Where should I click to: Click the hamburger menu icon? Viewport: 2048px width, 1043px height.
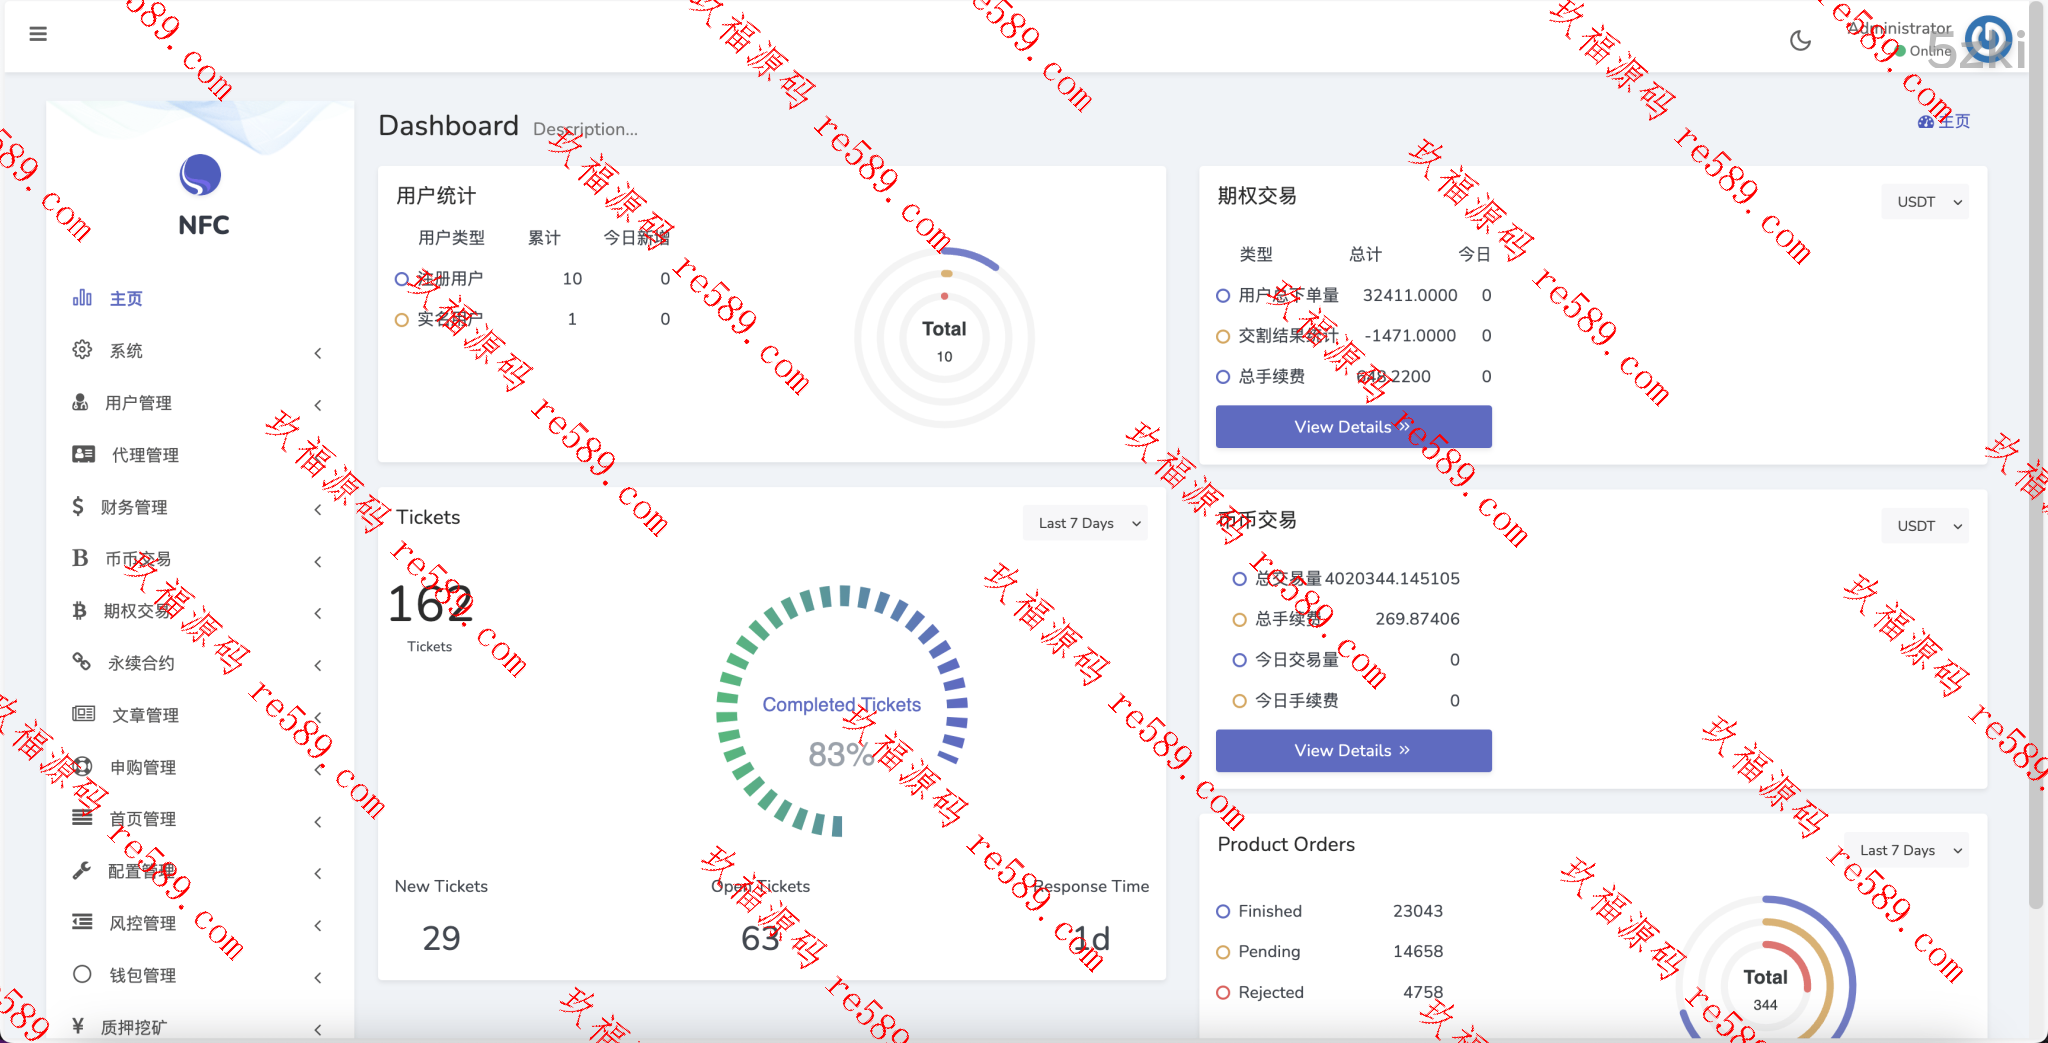[38, 34]
